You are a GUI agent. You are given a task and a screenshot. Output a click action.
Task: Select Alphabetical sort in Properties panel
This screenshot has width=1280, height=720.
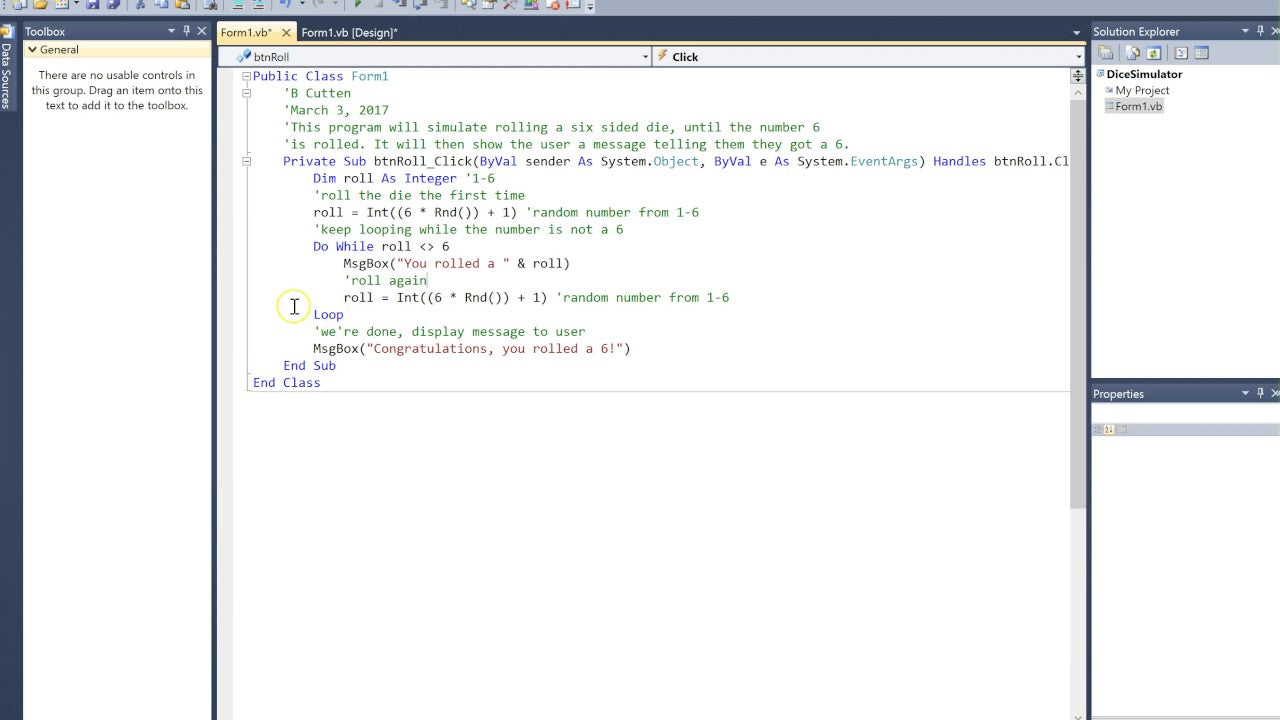(x=1109, y=429)
